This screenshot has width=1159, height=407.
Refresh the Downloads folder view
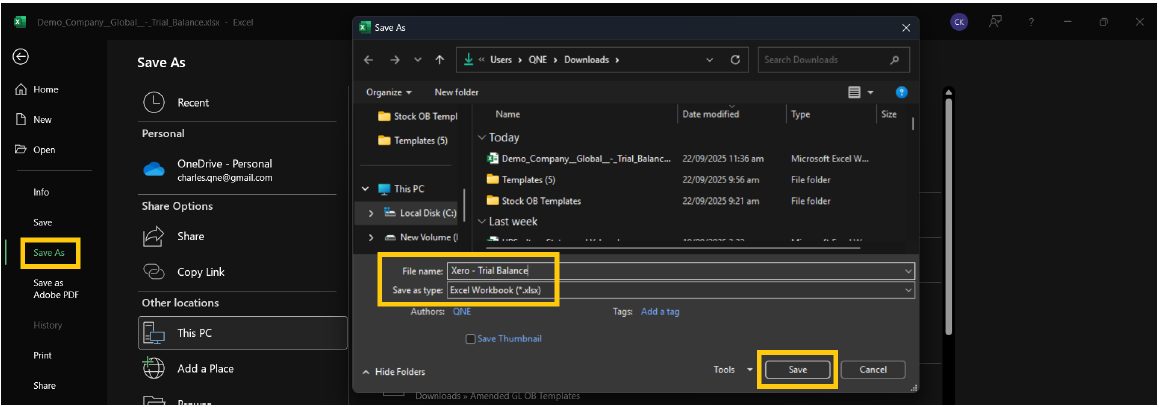coord(735,60)
